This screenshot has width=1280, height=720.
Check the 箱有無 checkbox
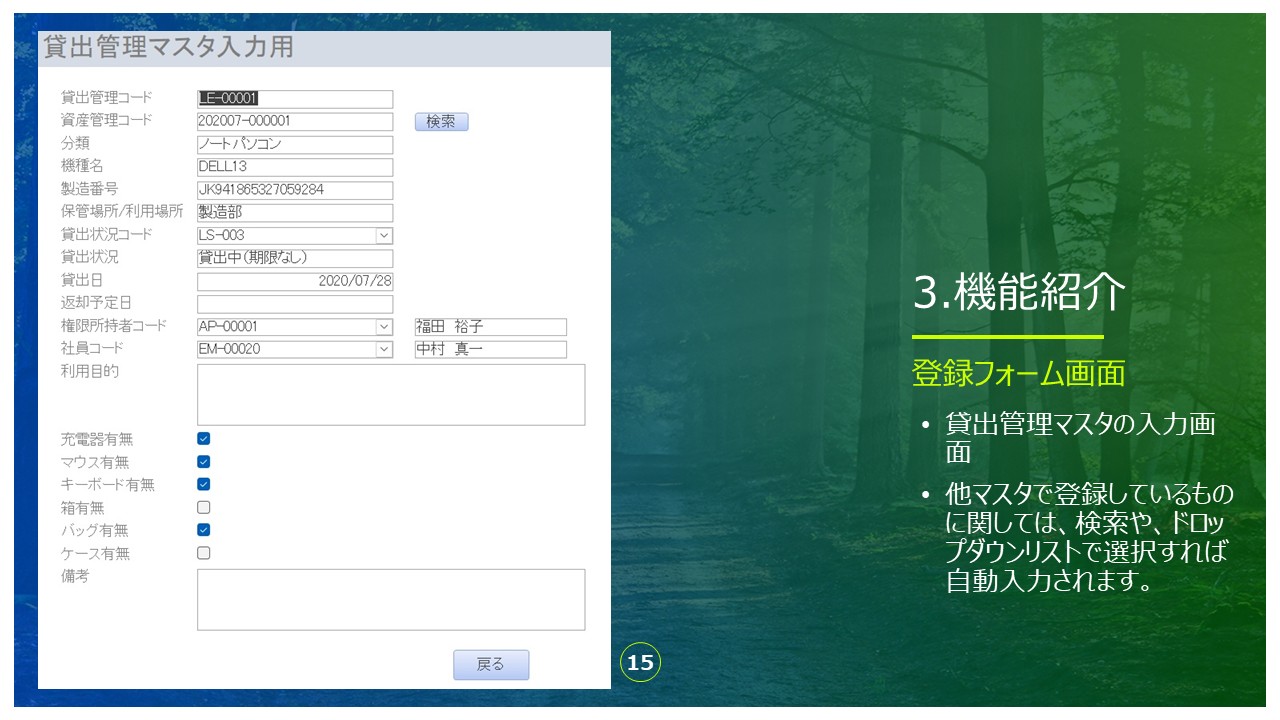[x=204, y=507]
